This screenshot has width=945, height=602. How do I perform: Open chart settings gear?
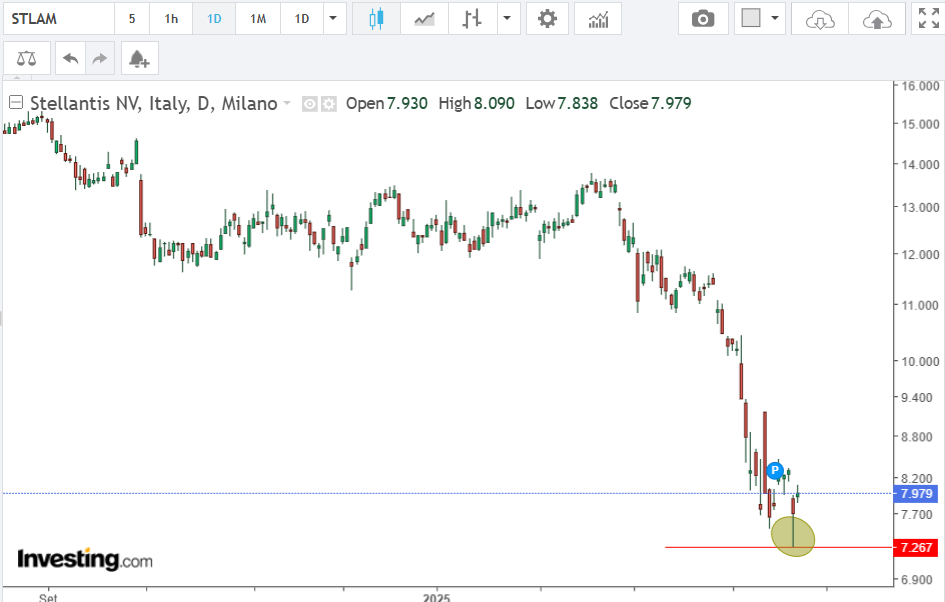547,19
